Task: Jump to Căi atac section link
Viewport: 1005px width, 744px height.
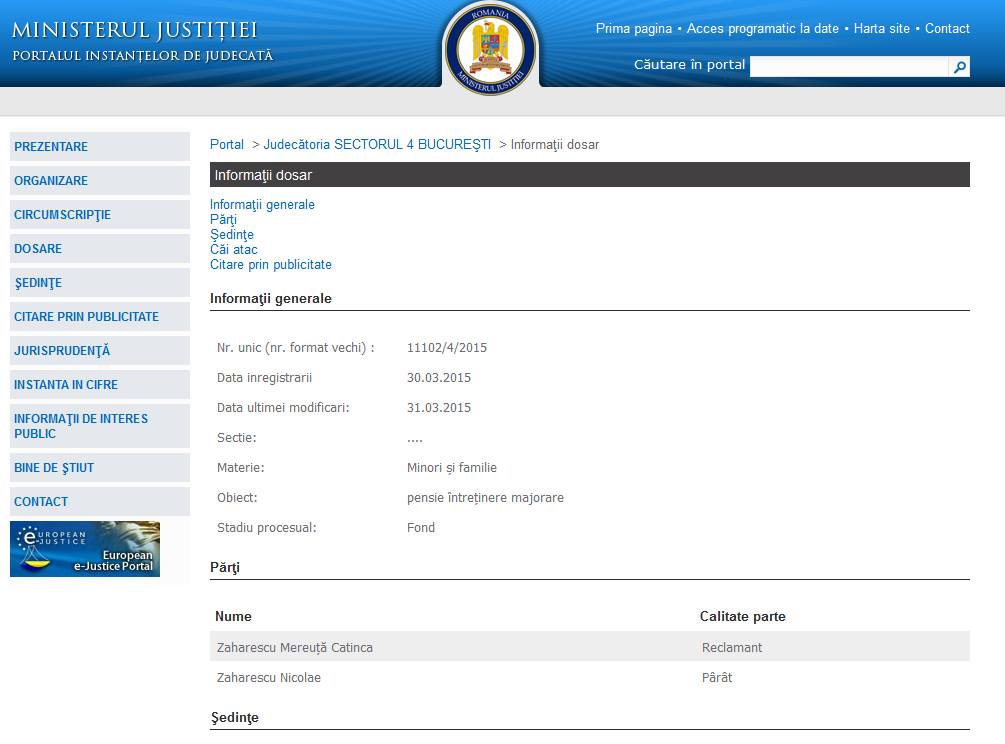Action: point(233,250)
